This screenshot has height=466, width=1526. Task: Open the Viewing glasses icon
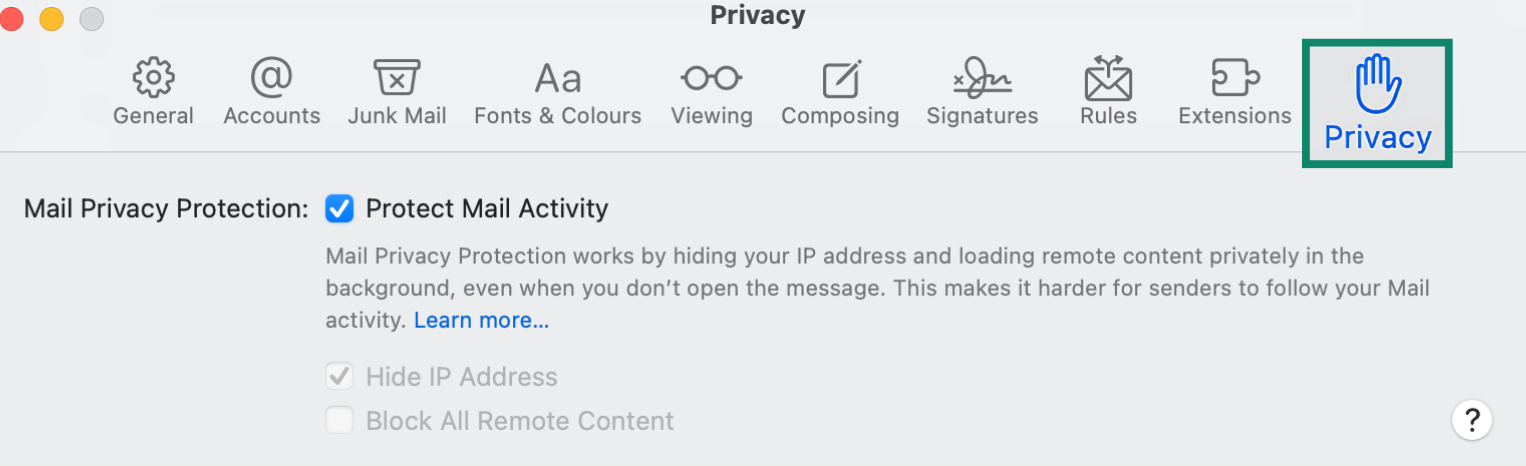point(711,77)
